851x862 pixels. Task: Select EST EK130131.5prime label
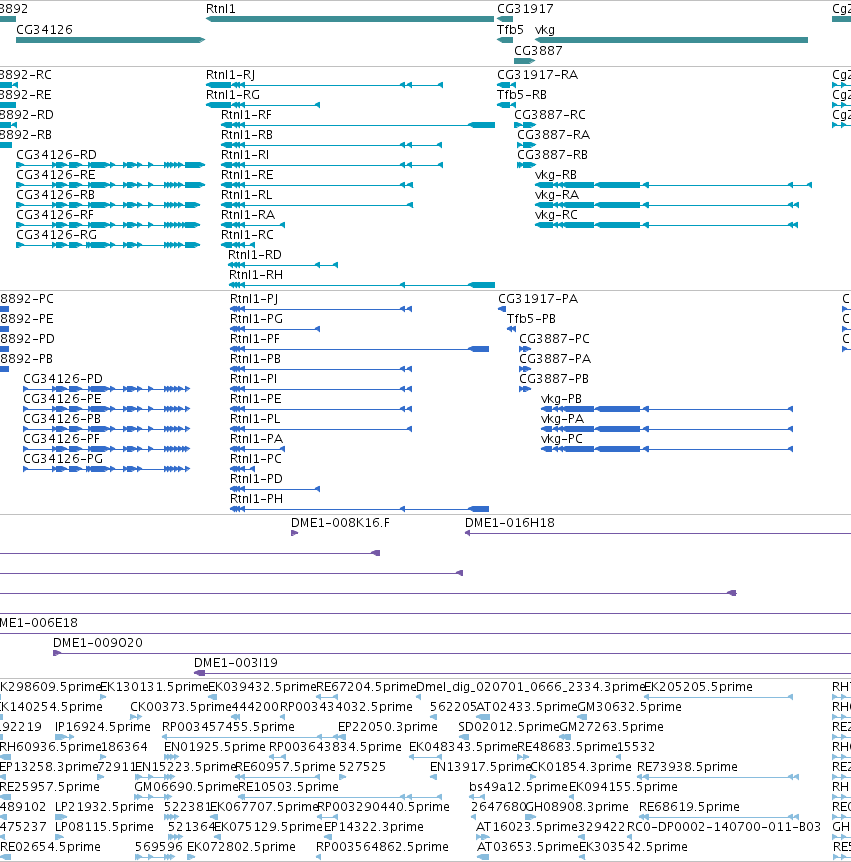(x=154, y=687)
